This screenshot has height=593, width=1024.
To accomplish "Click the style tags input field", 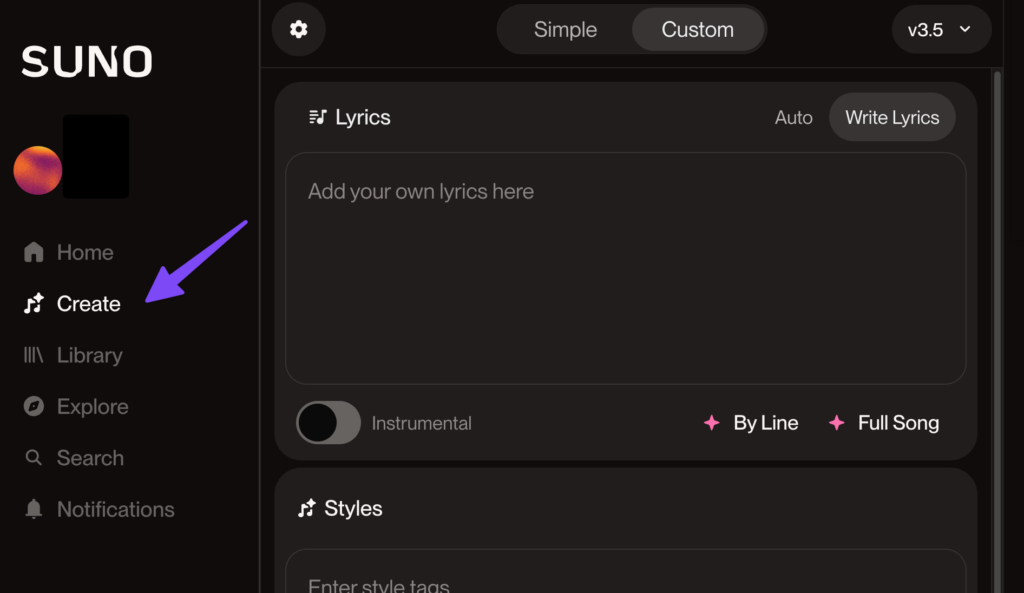I will (626, 572).
